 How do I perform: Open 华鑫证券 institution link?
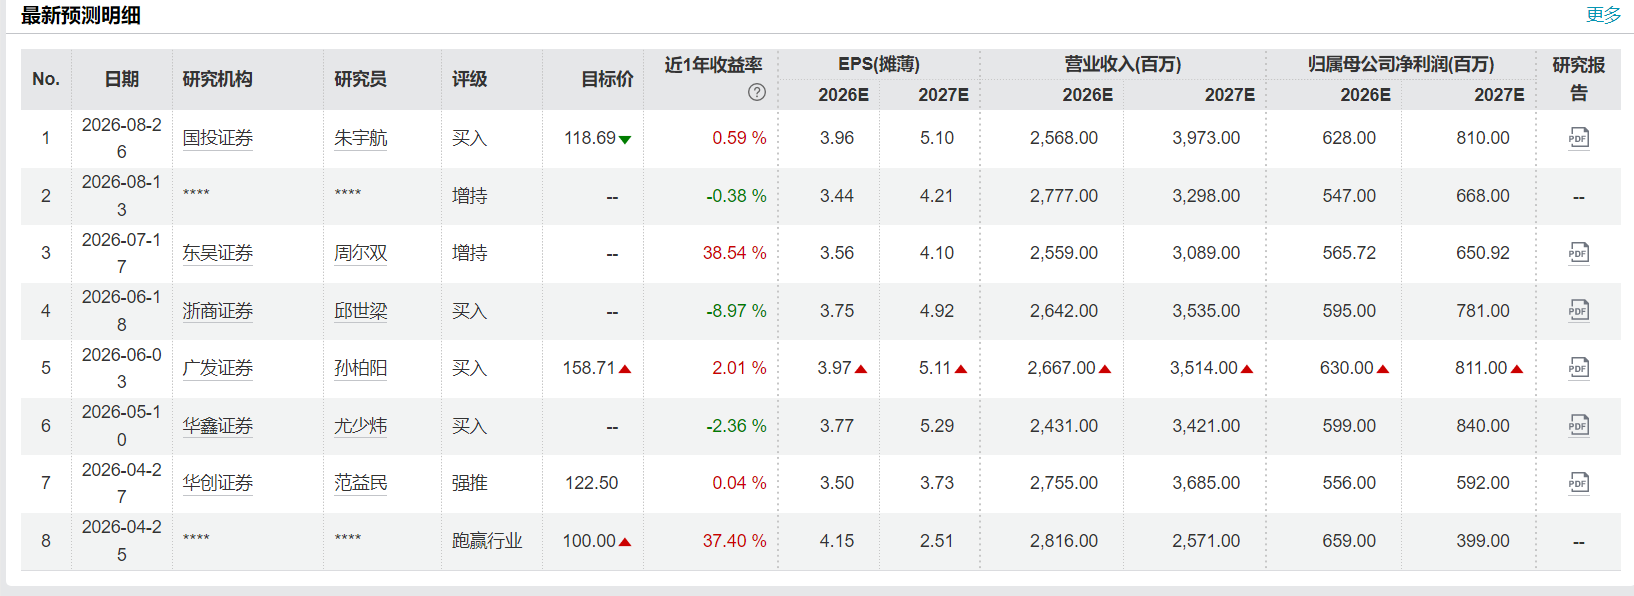click(218, 426)
